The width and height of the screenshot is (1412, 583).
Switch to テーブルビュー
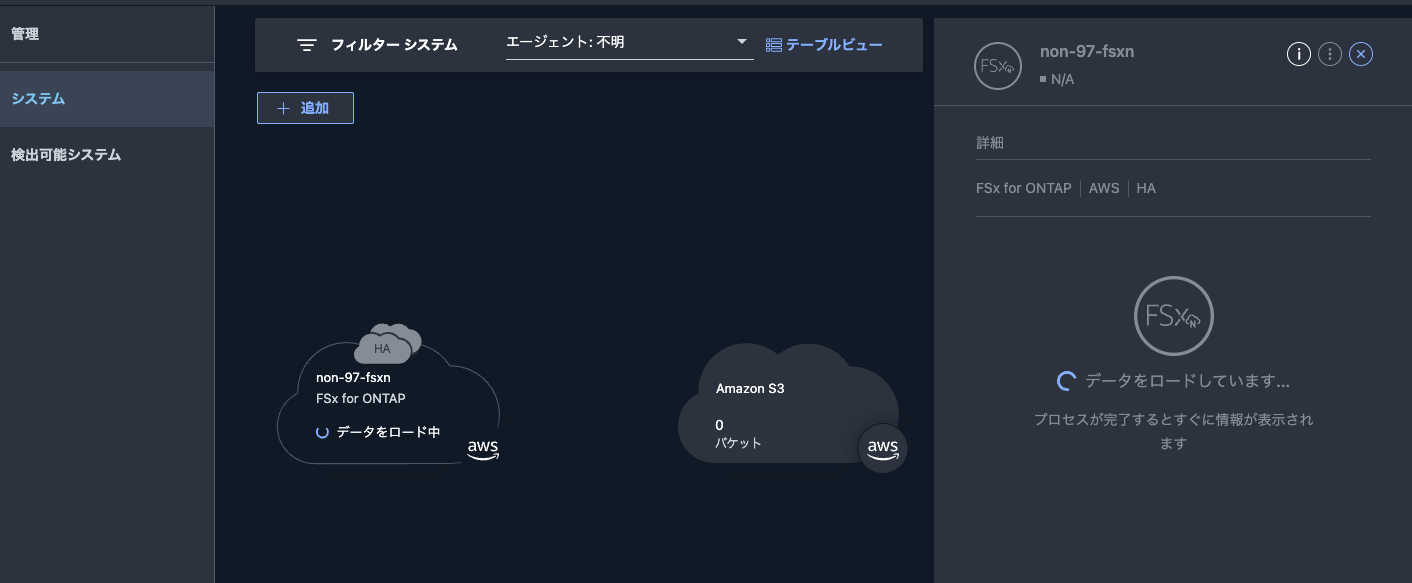[x=834, y=45]
